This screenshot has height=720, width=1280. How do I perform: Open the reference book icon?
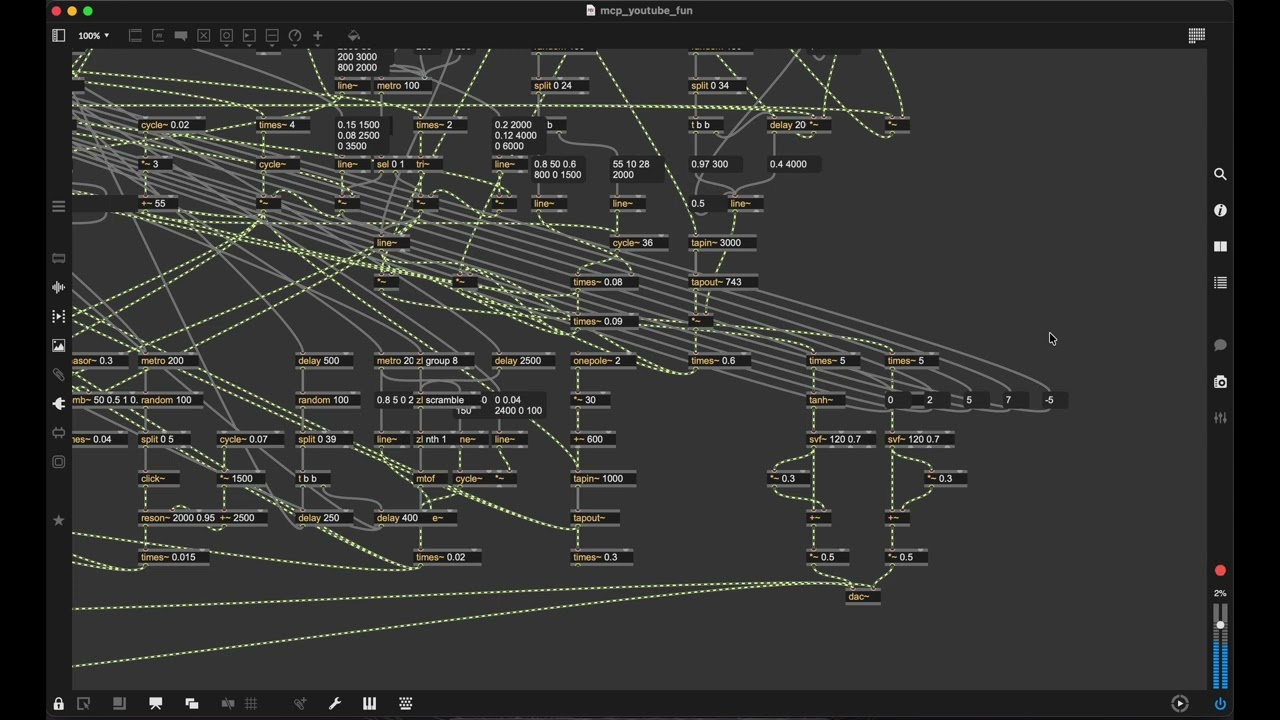[x=1220, y=246]
